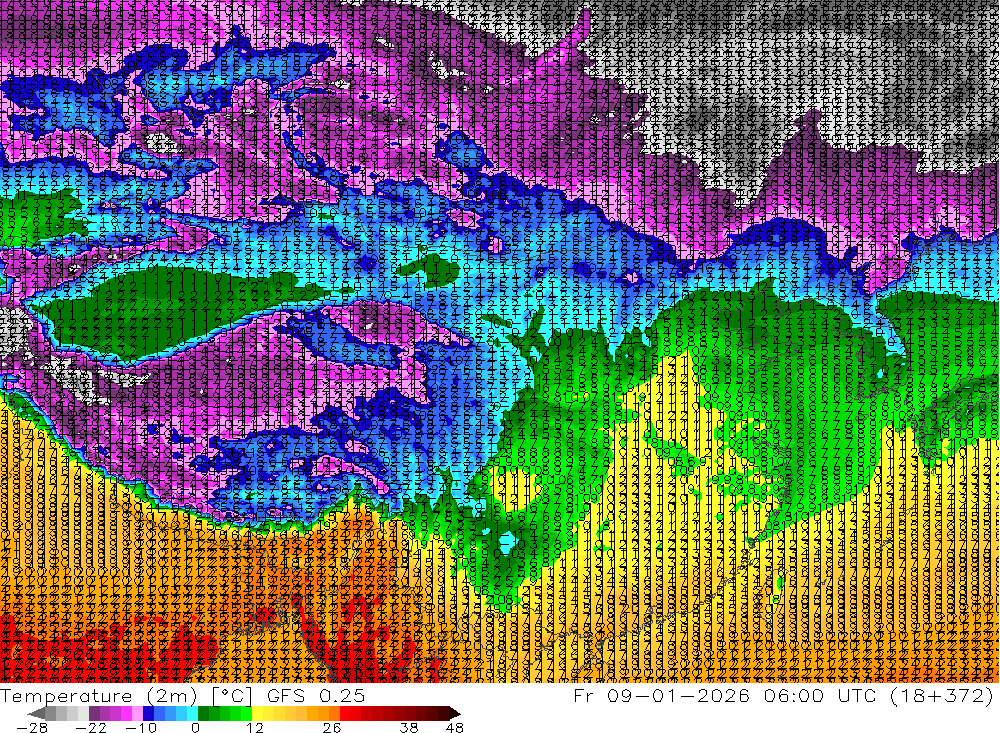Click the "-28" legend value
Viewport: 1000px width, 733px height.
pyautogui.click(x=32, y=727)
